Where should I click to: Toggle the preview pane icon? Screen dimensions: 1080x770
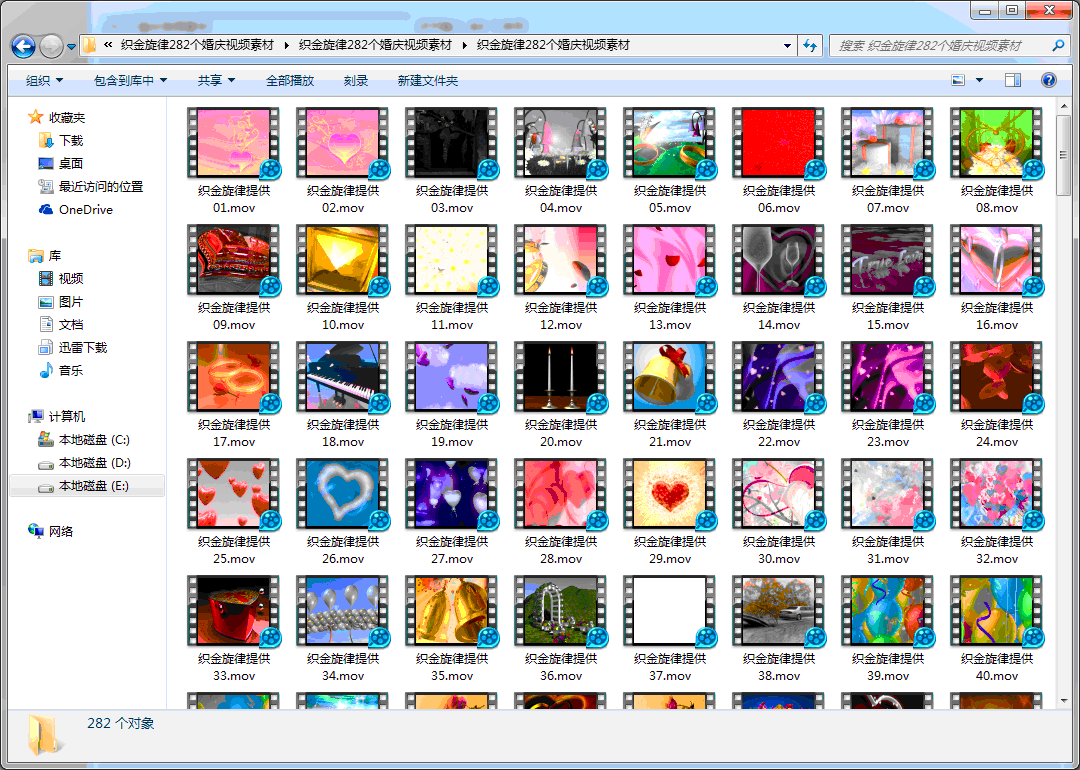1013,80
